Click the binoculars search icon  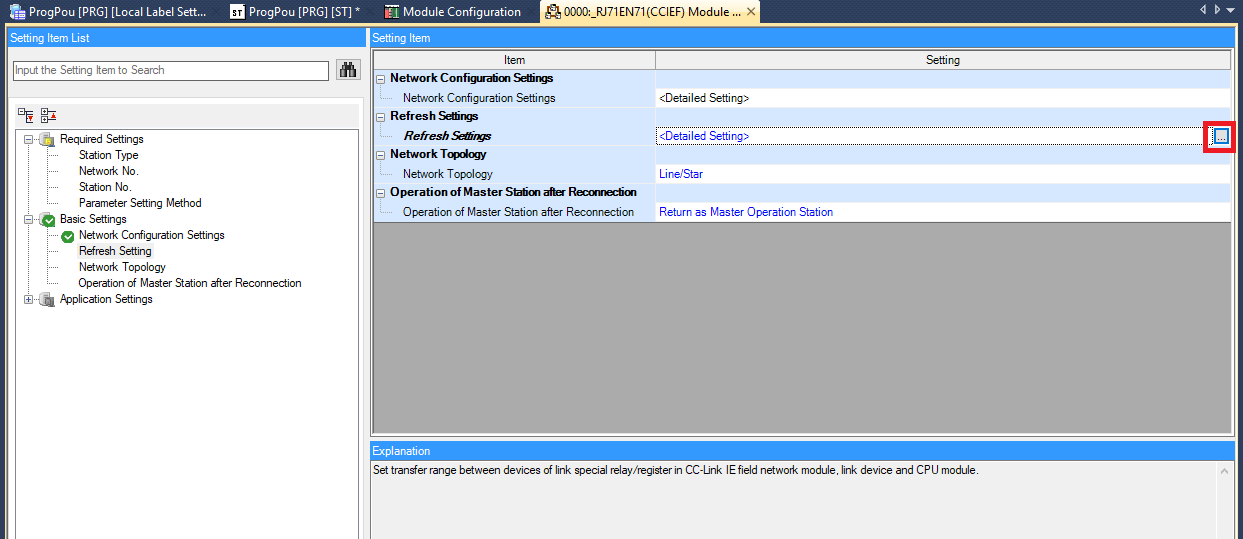click(348, 70)
